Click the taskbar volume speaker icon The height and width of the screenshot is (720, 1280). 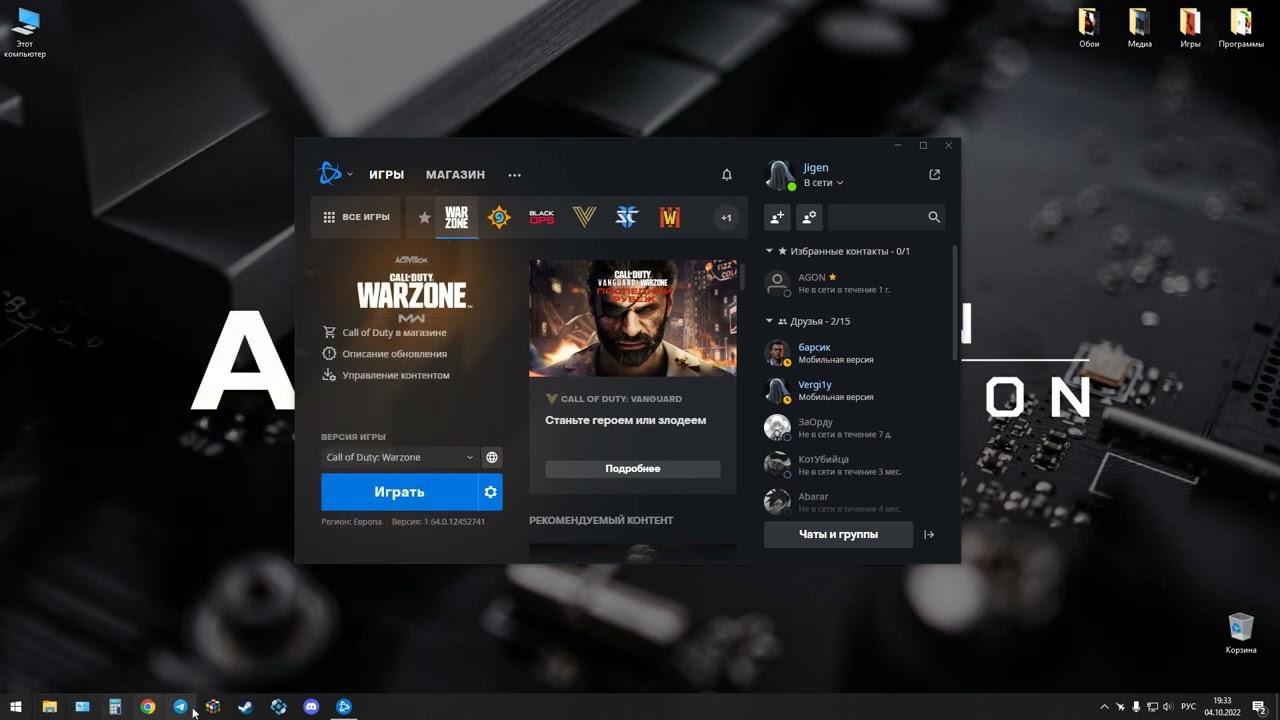(1168, 707)
